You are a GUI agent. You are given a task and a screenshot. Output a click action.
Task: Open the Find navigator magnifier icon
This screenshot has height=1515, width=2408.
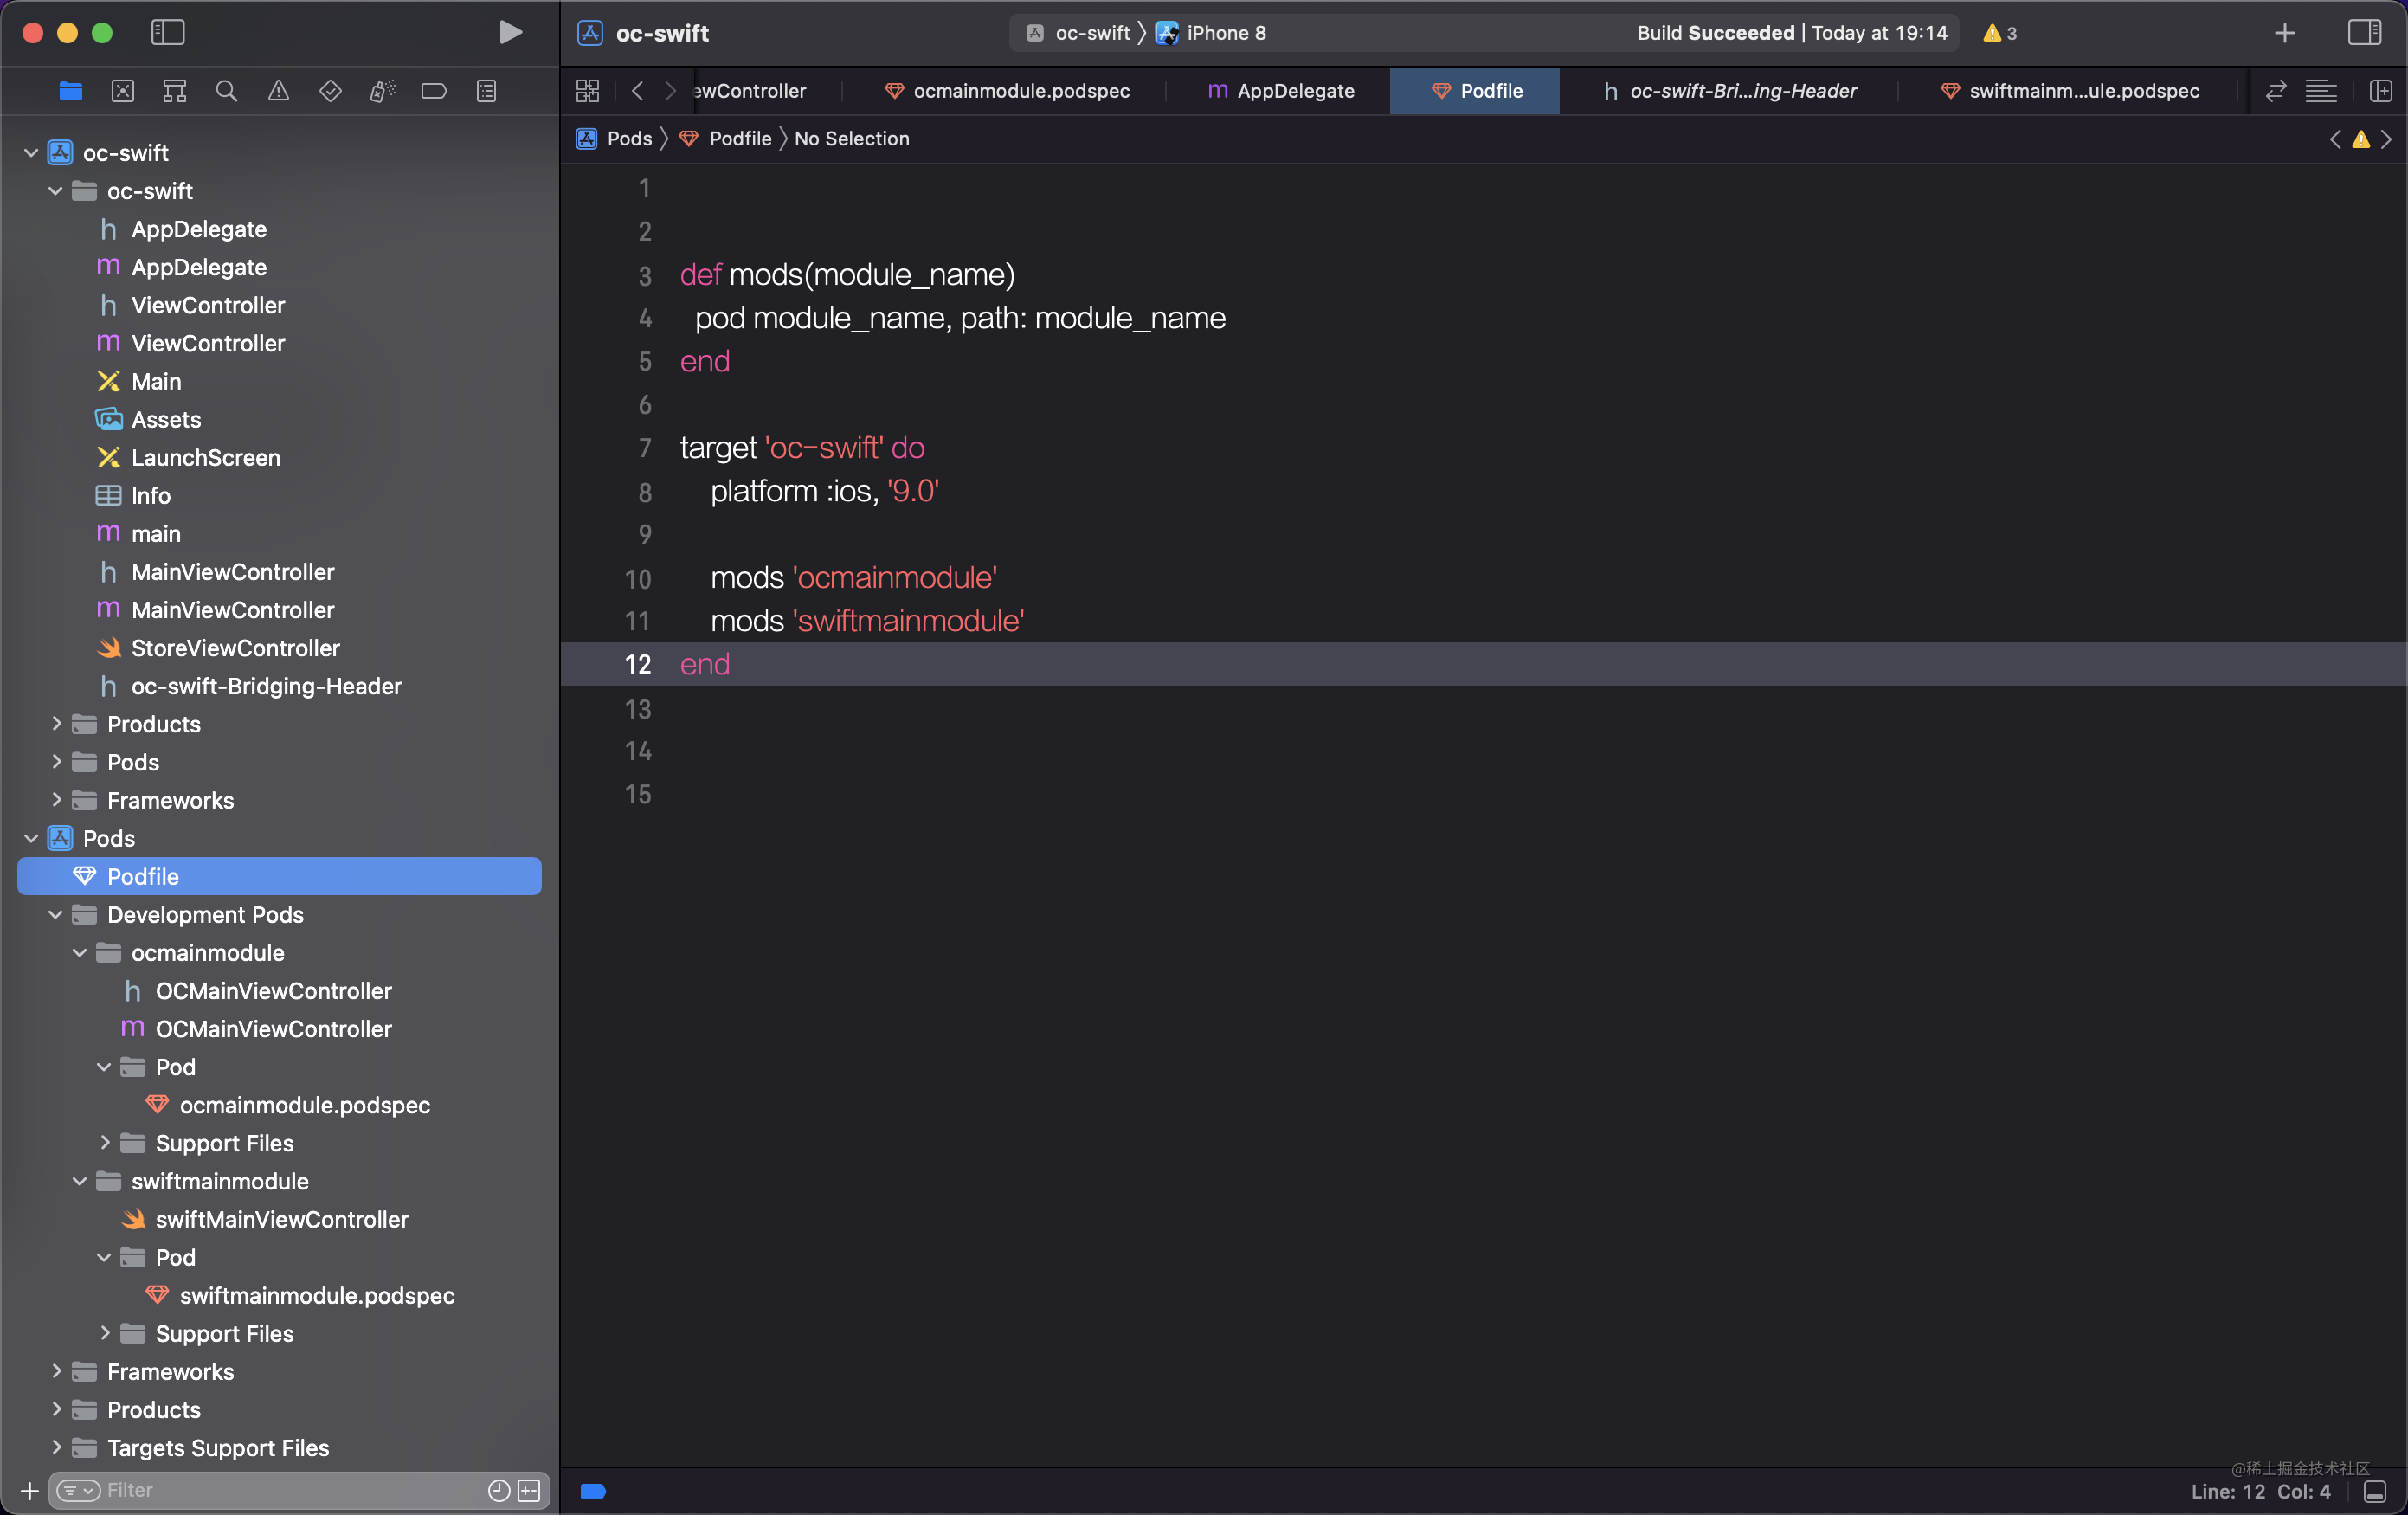pyautogui.click(x=226, y=91)
